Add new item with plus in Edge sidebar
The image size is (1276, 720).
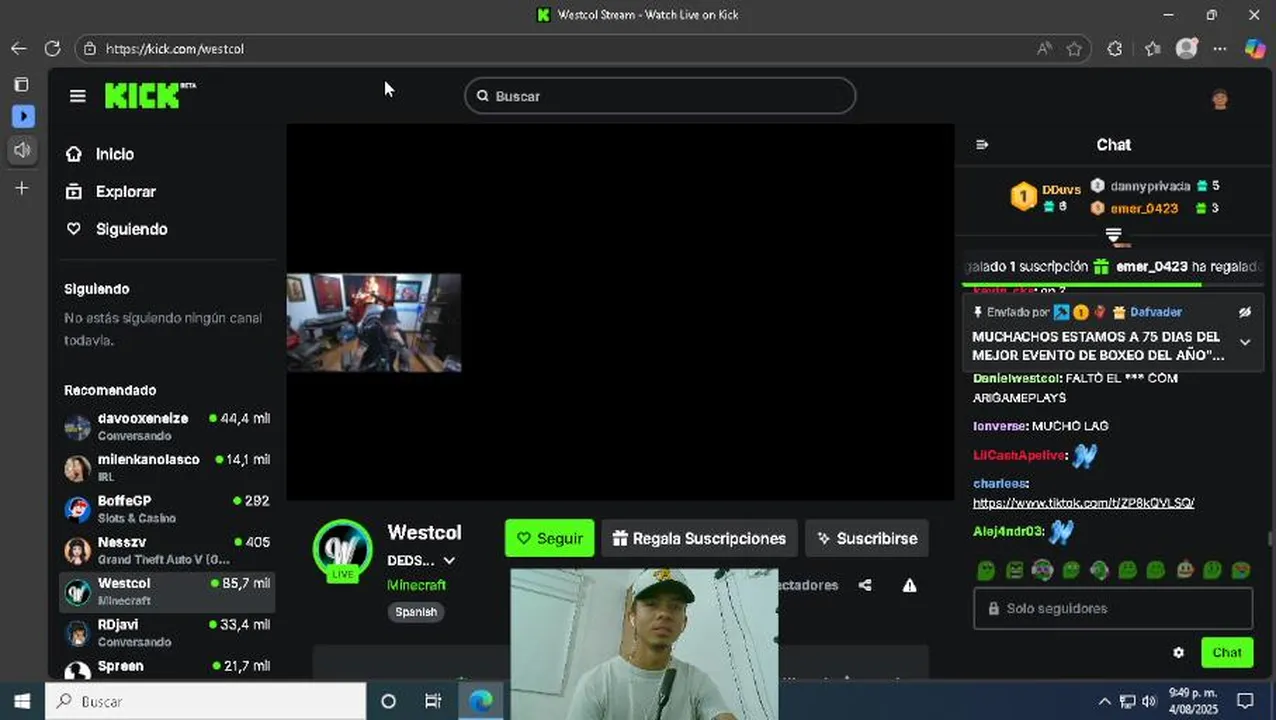click(x=22, y=188)
